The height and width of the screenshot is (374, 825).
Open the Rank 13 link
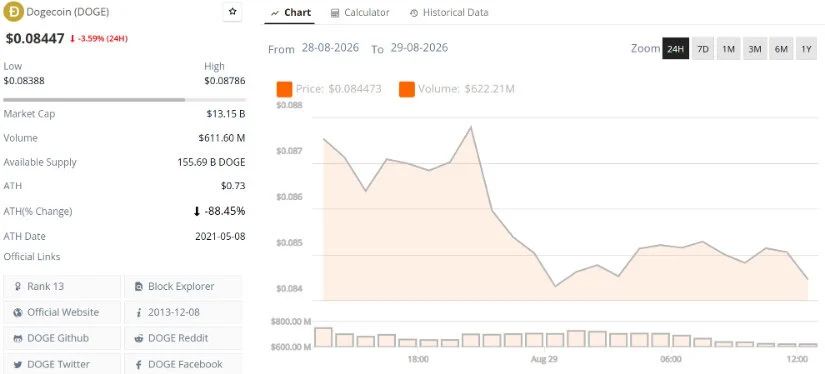[62, 287]
